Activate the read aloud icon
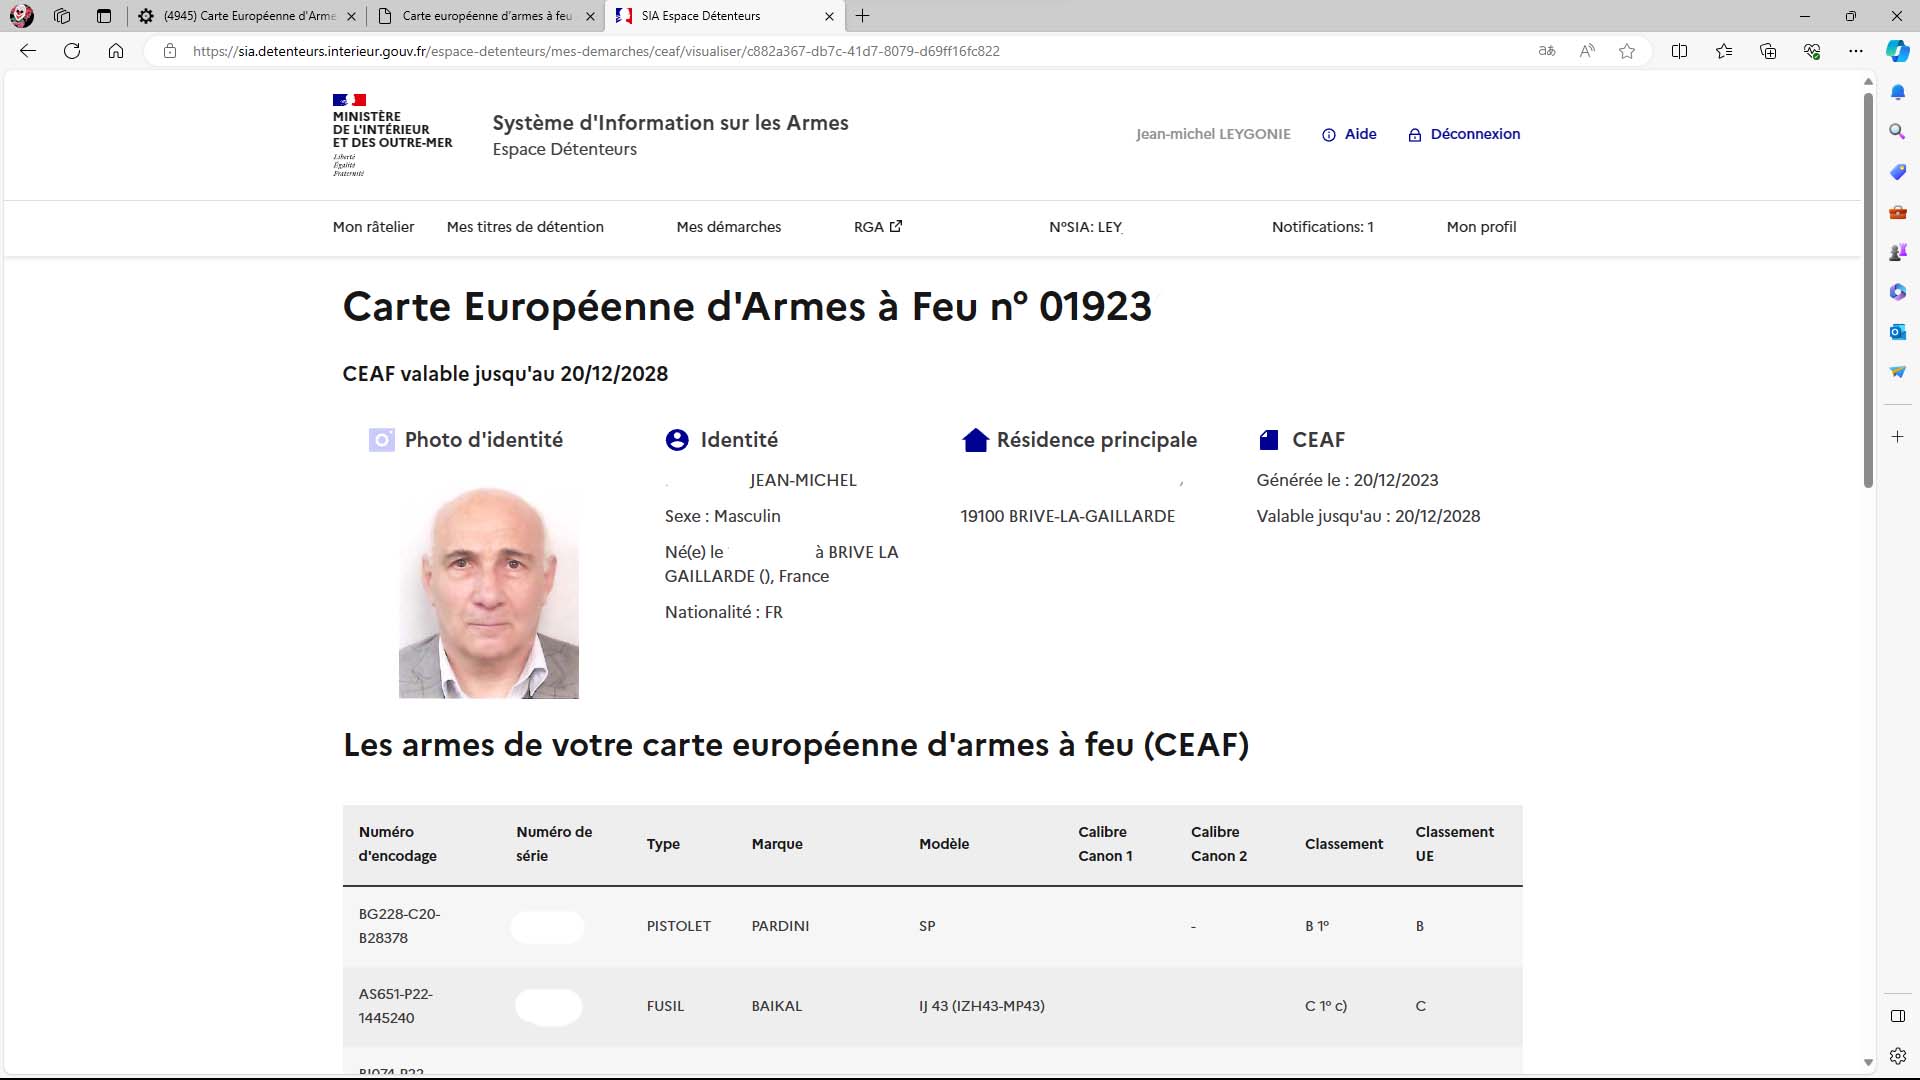This screenshot has height=1080, width=1920. [1587, 51]
